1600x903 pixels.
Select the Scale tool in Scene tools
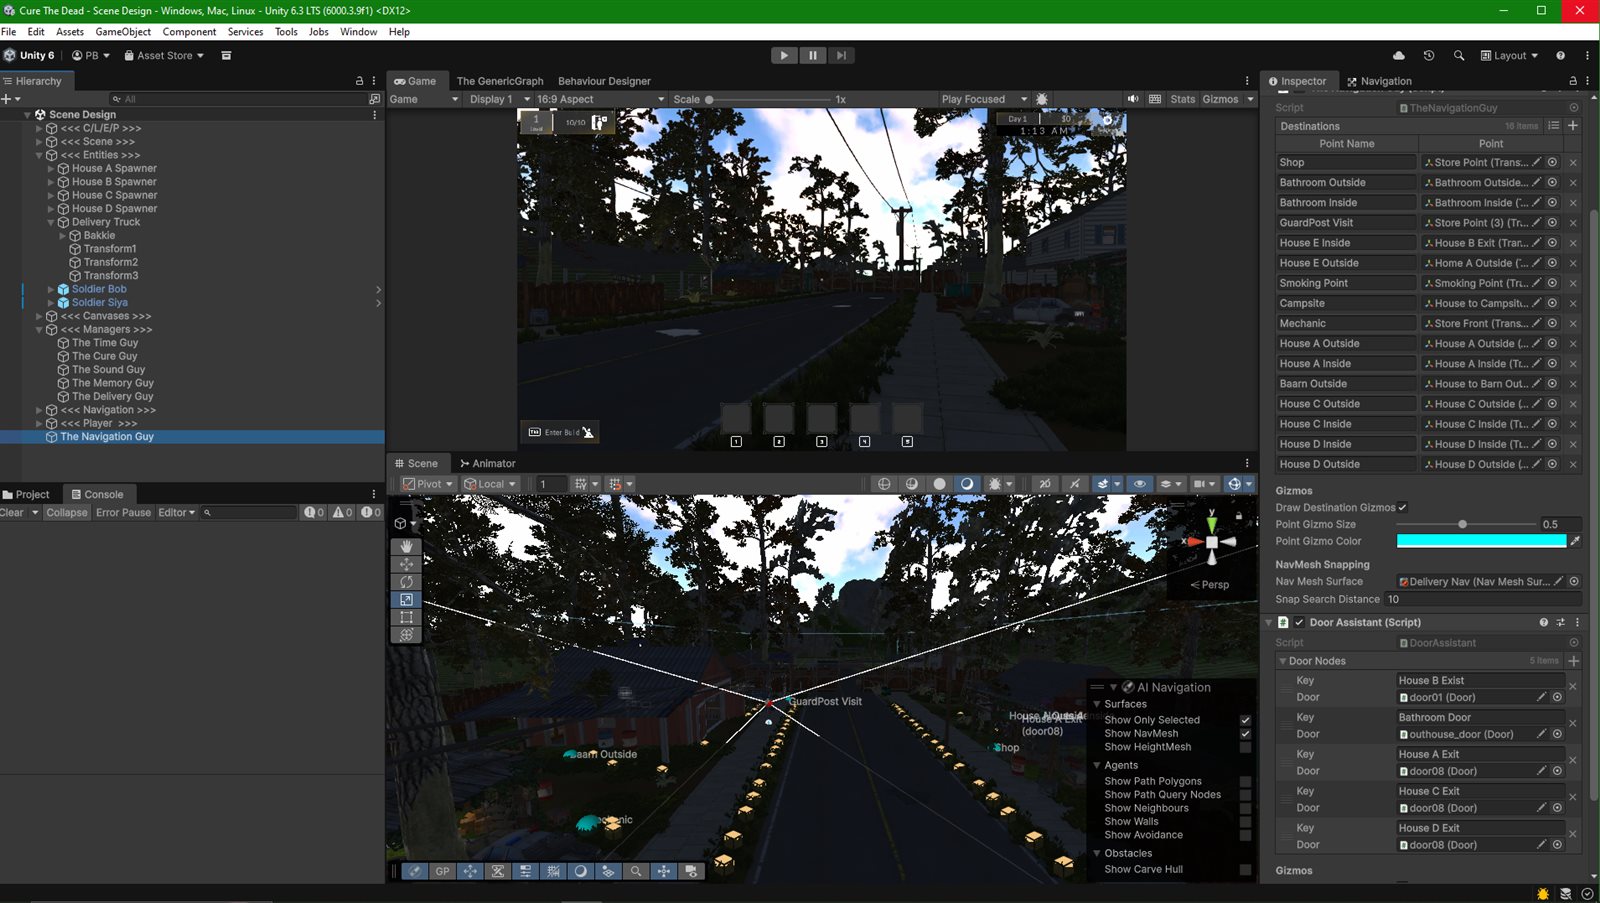click(x=406, y=600)
